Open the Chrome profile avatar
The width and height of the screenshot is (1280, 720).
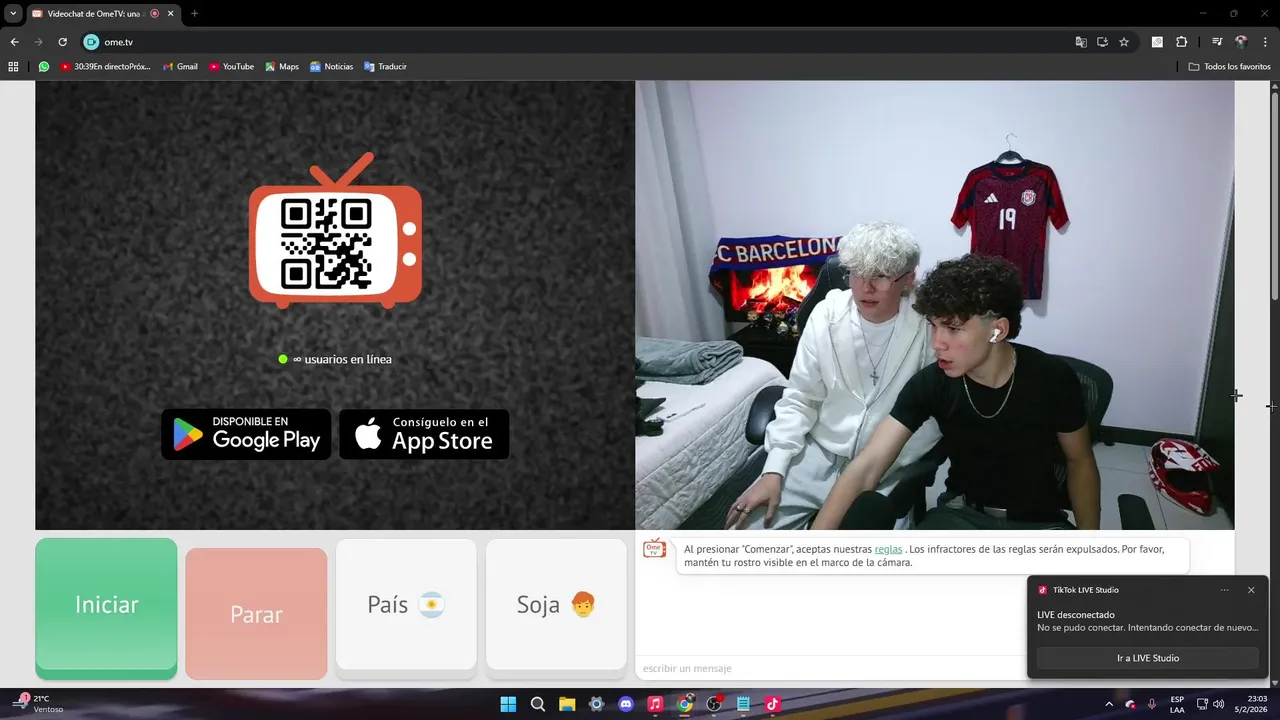click(1241, 42)
